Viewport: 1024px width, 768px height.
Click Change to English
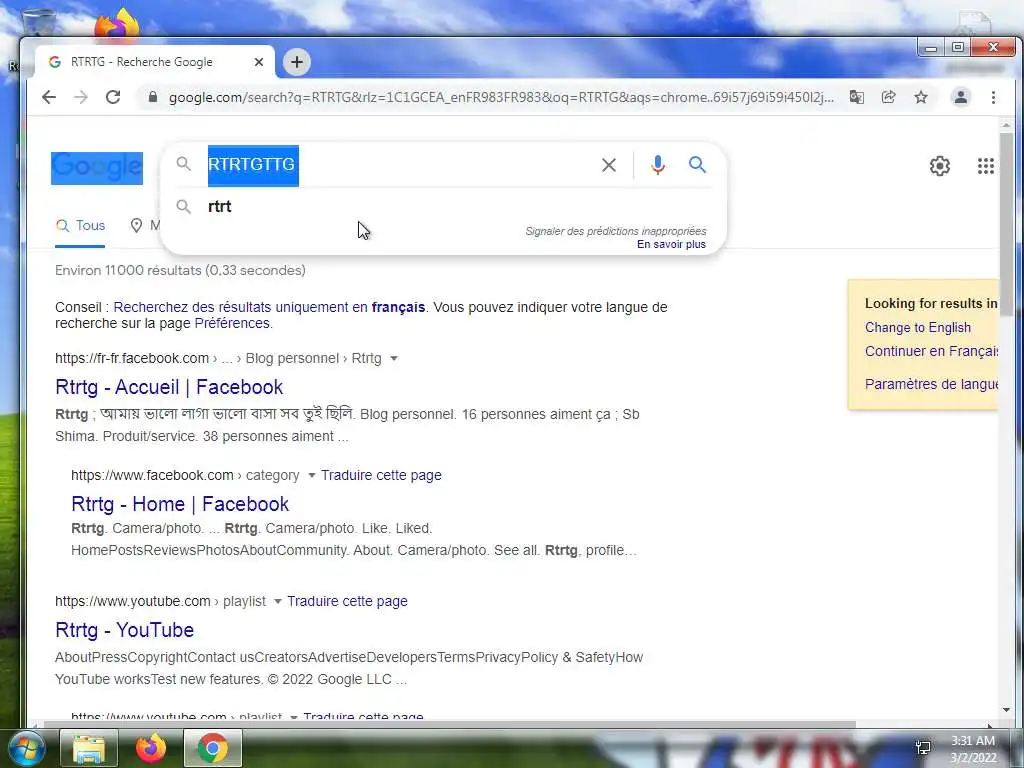pos(918,328)
